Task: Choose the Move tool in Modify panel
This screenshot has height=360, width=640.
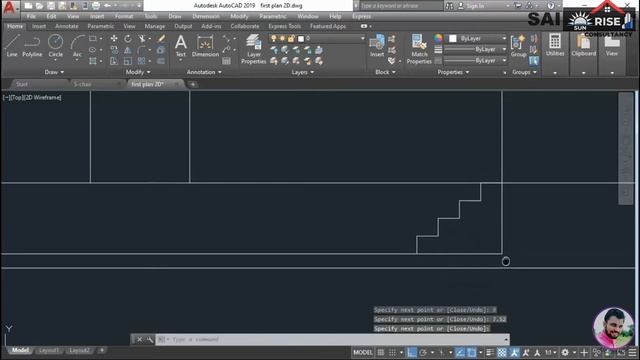Action: coord(114,38)
